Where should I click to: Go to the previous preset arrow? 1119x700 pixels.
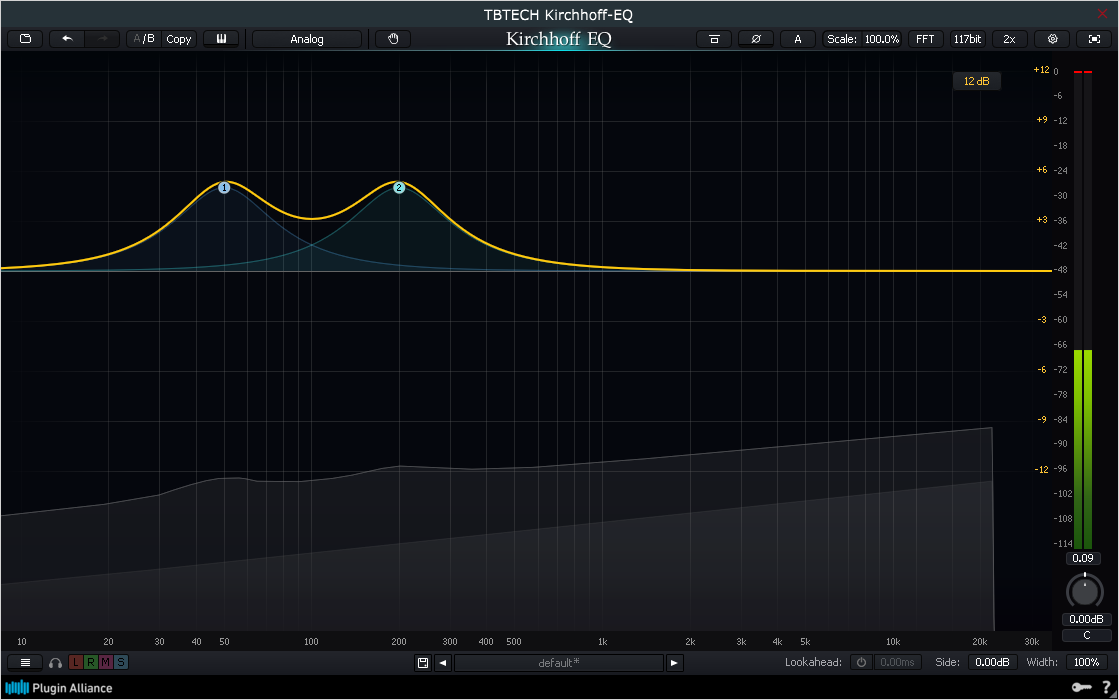[442, 663]
